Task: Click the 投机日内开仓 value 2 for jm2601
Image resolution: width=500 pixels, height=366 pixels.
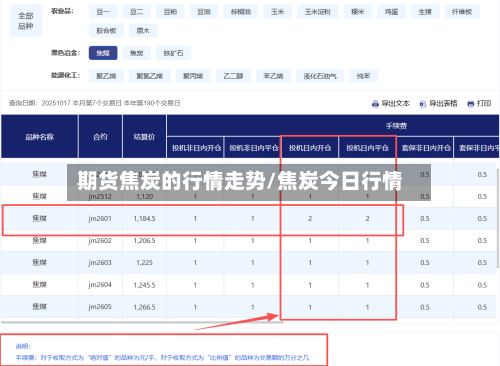Action: (x=310, y=219)
